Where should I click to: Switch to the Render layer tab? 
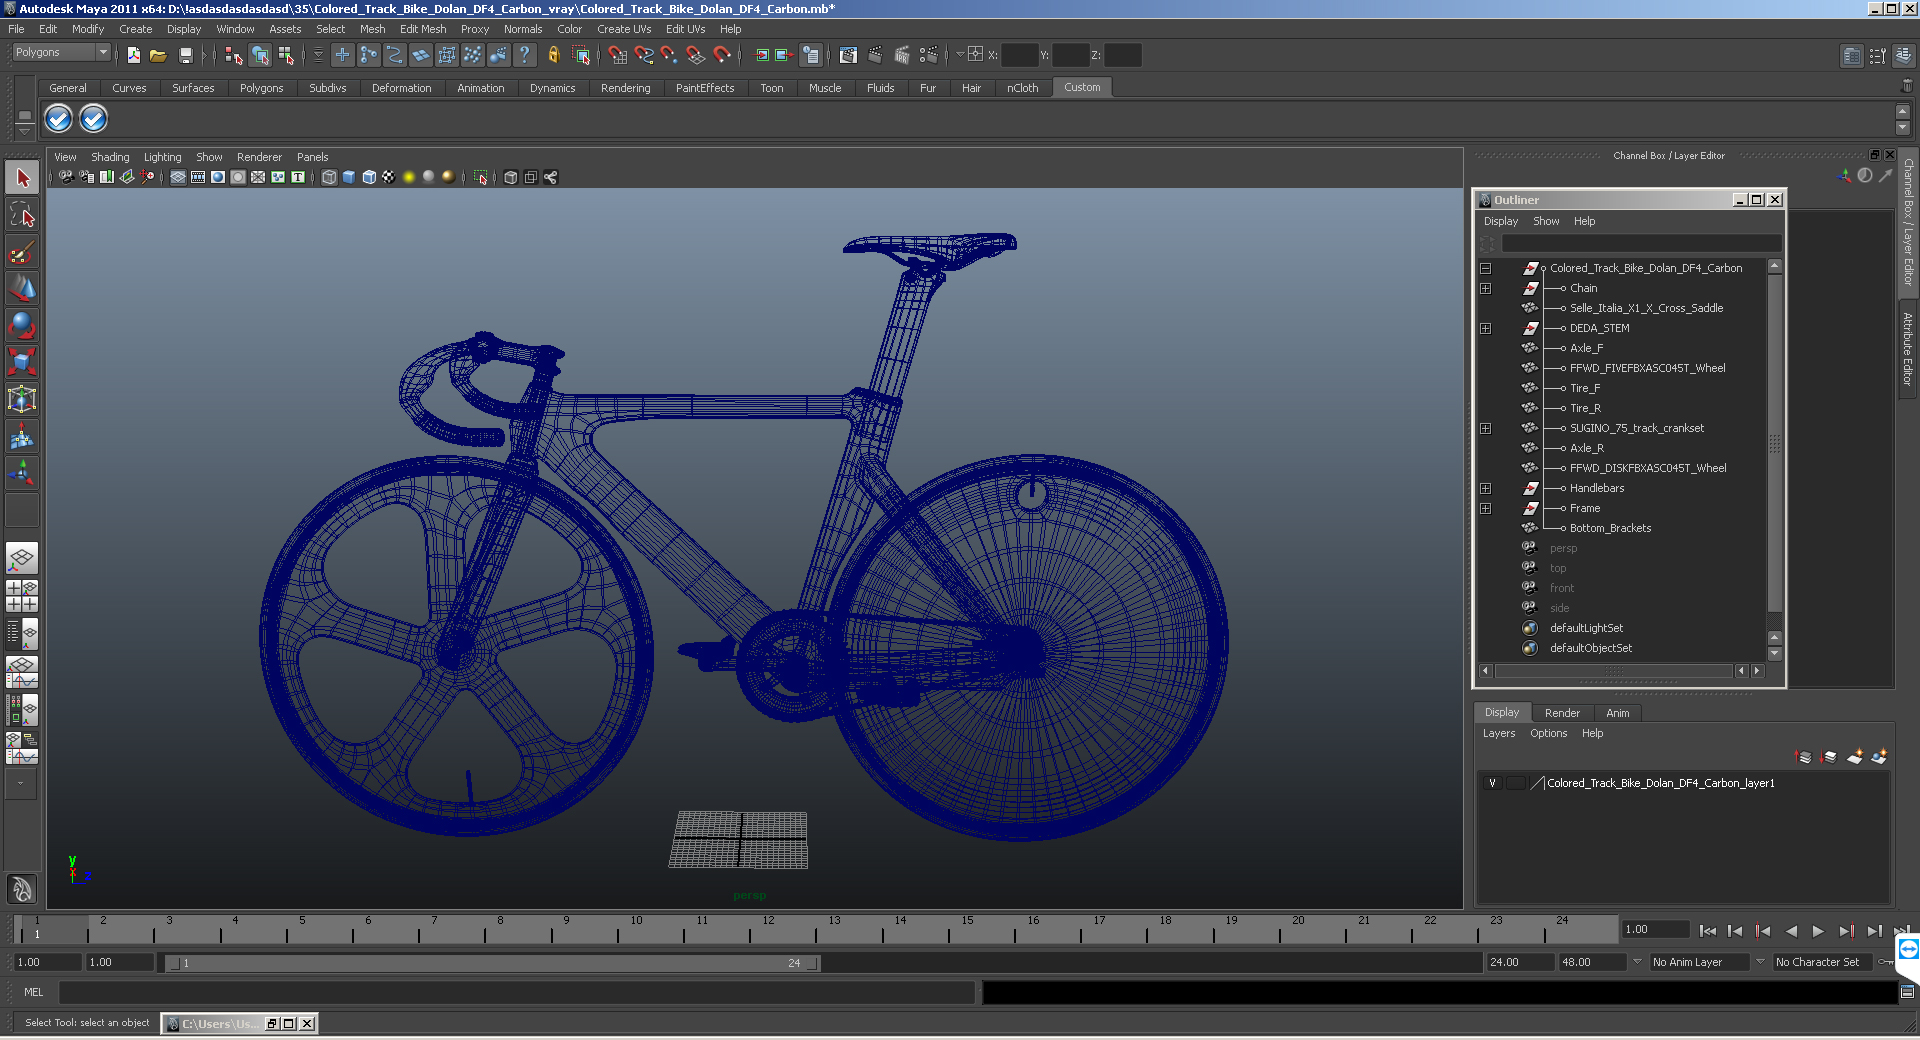point(1562,713)
